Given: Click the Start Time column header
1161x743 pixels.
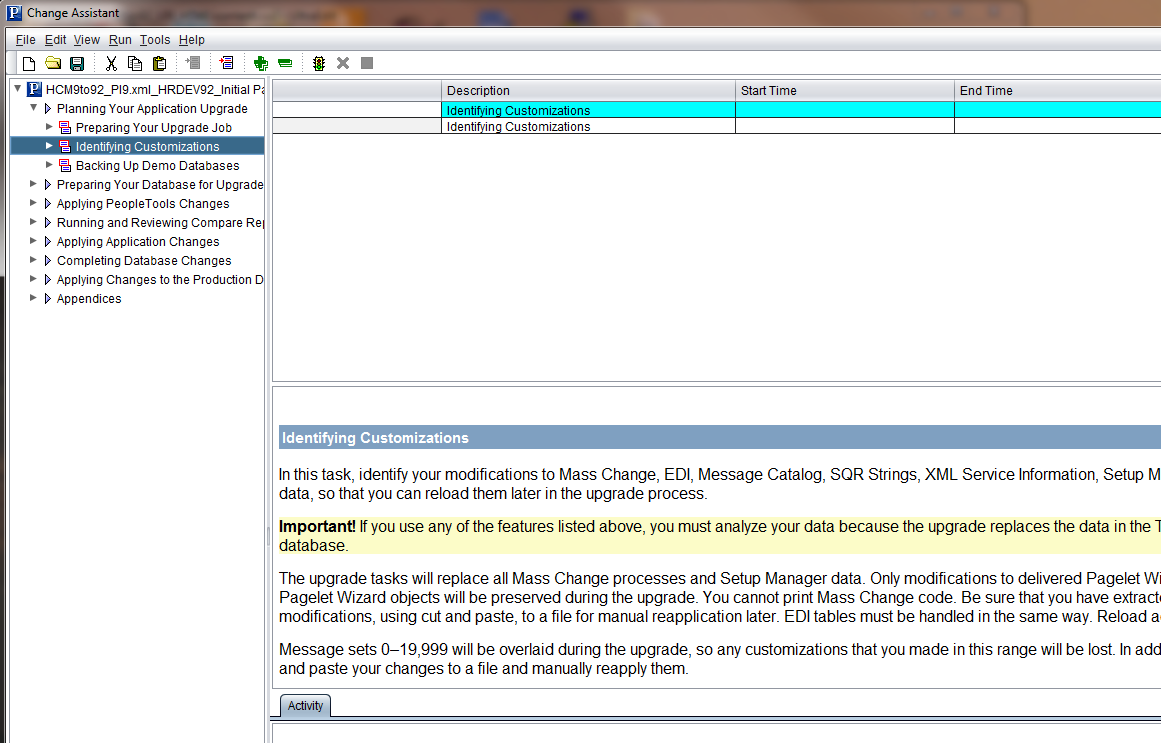Looking at the screenshot, I should [845, 90].
